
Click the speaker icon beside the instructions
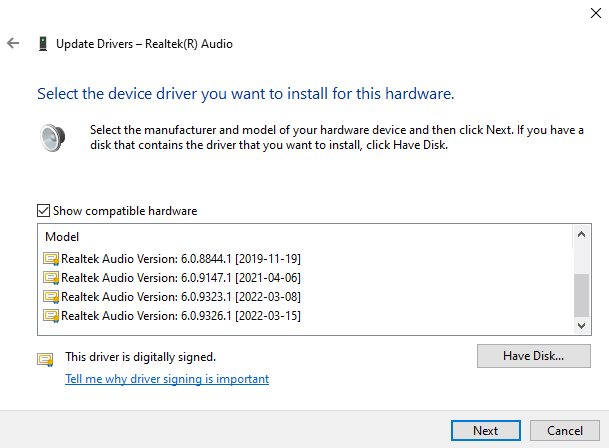(52, 138)
